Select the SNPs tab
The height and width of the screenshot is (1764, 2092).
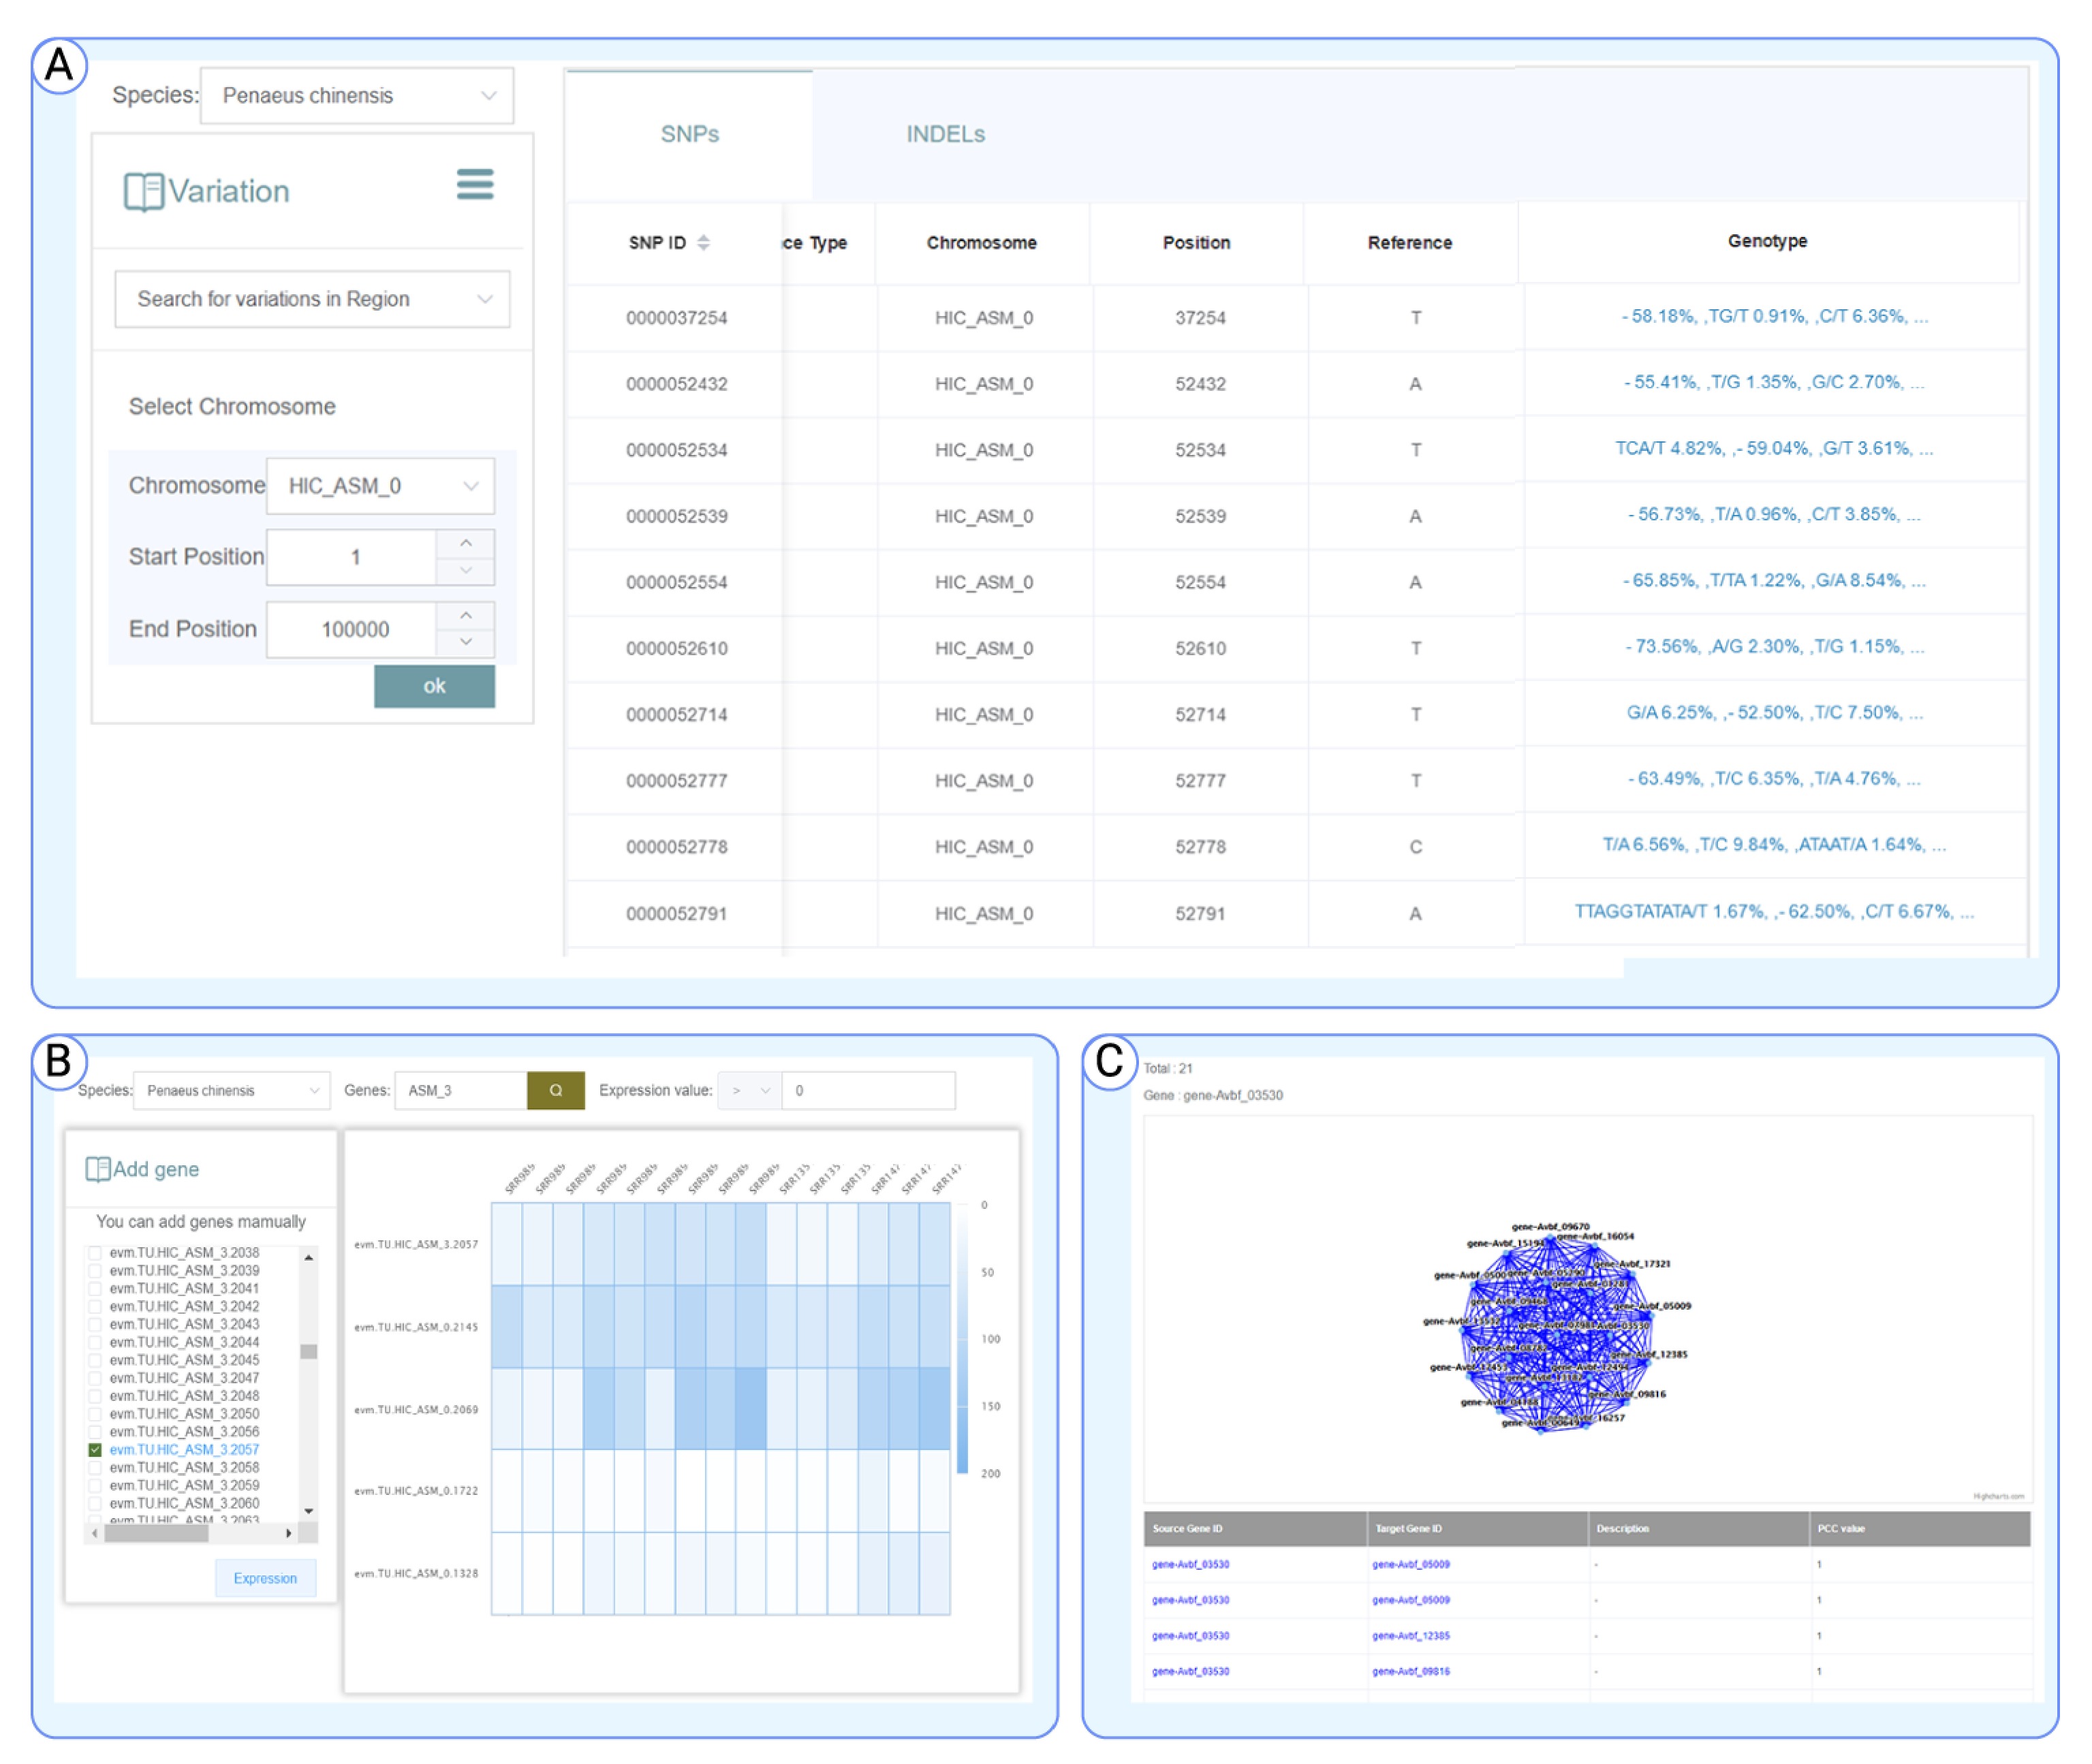[689, 134]
